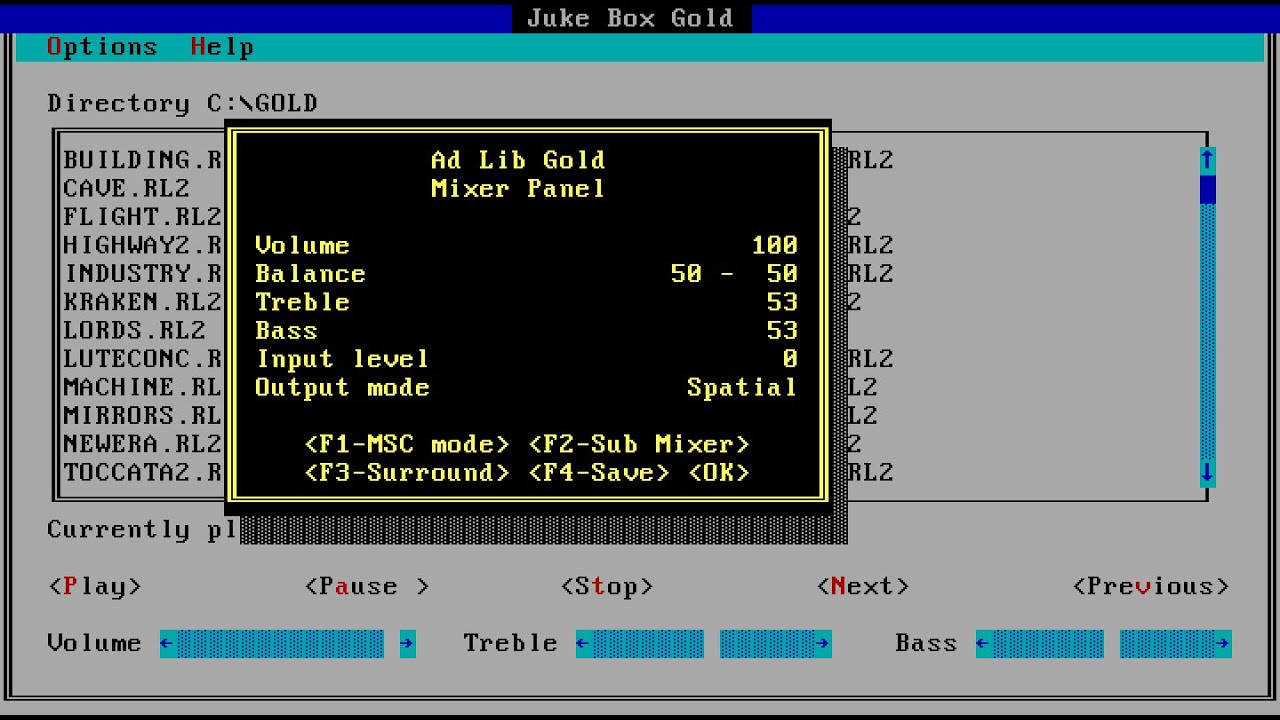Select the Volume row in Mixer Panel

[527, 245]
